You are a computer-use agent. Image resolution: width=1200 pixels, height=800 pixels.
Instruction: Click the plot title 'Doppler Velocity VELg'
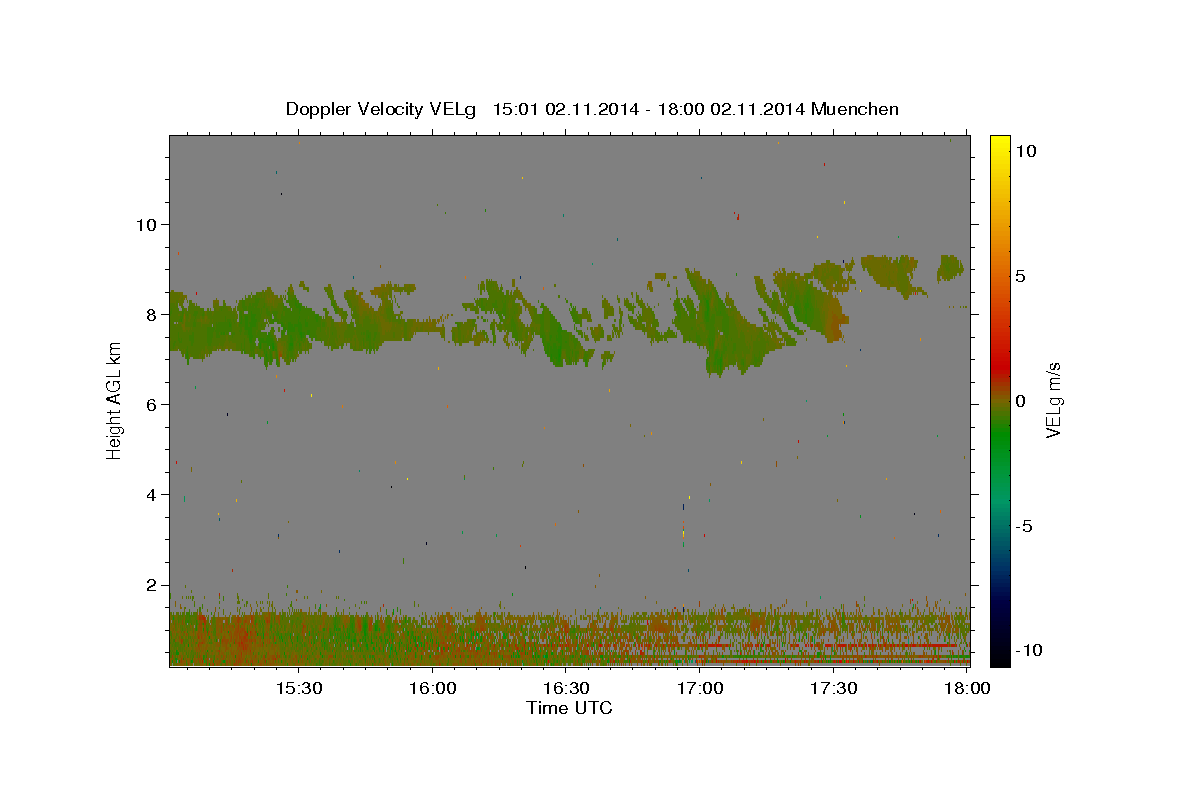pyautogui.click(x=379, y=109)
